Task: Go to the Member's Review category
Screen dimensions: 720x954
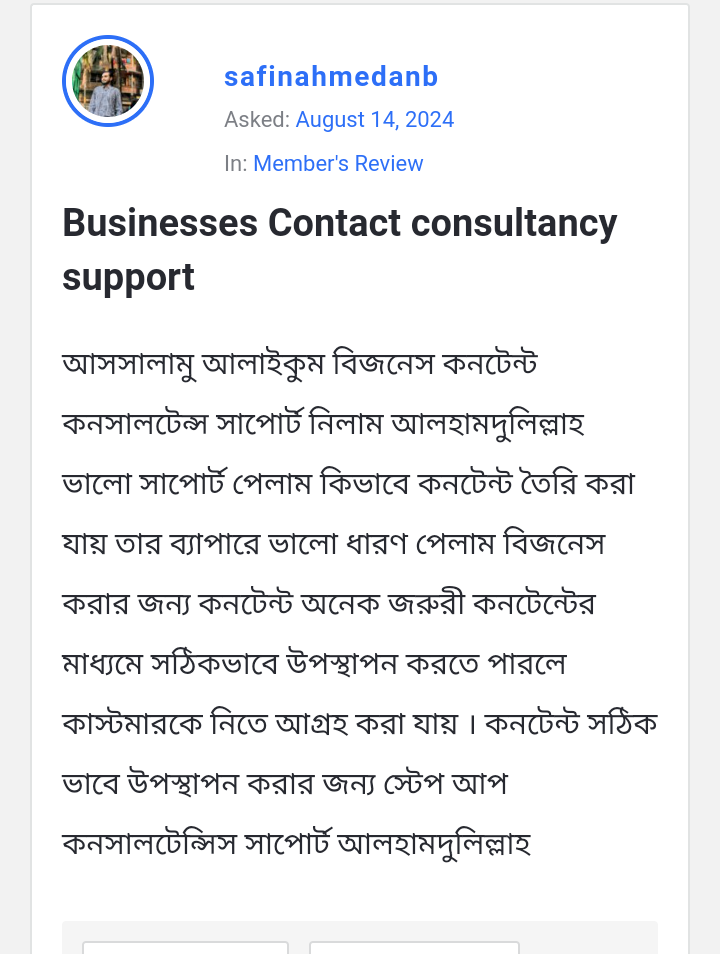Action: click(x=338, y=164)
